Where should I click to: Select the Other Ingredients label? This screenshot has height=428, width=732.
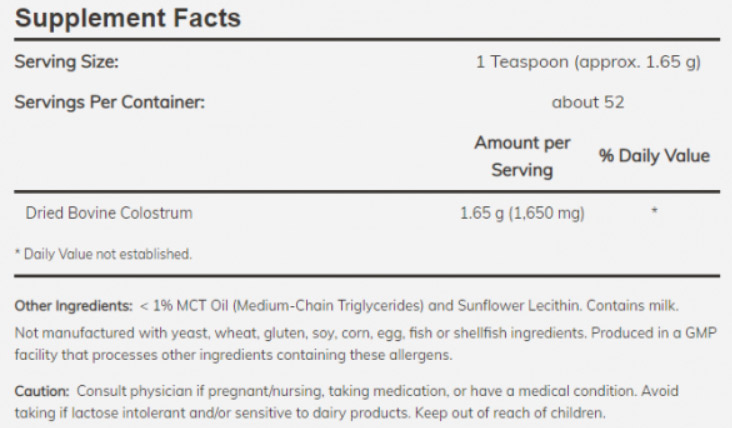point(73,305)
